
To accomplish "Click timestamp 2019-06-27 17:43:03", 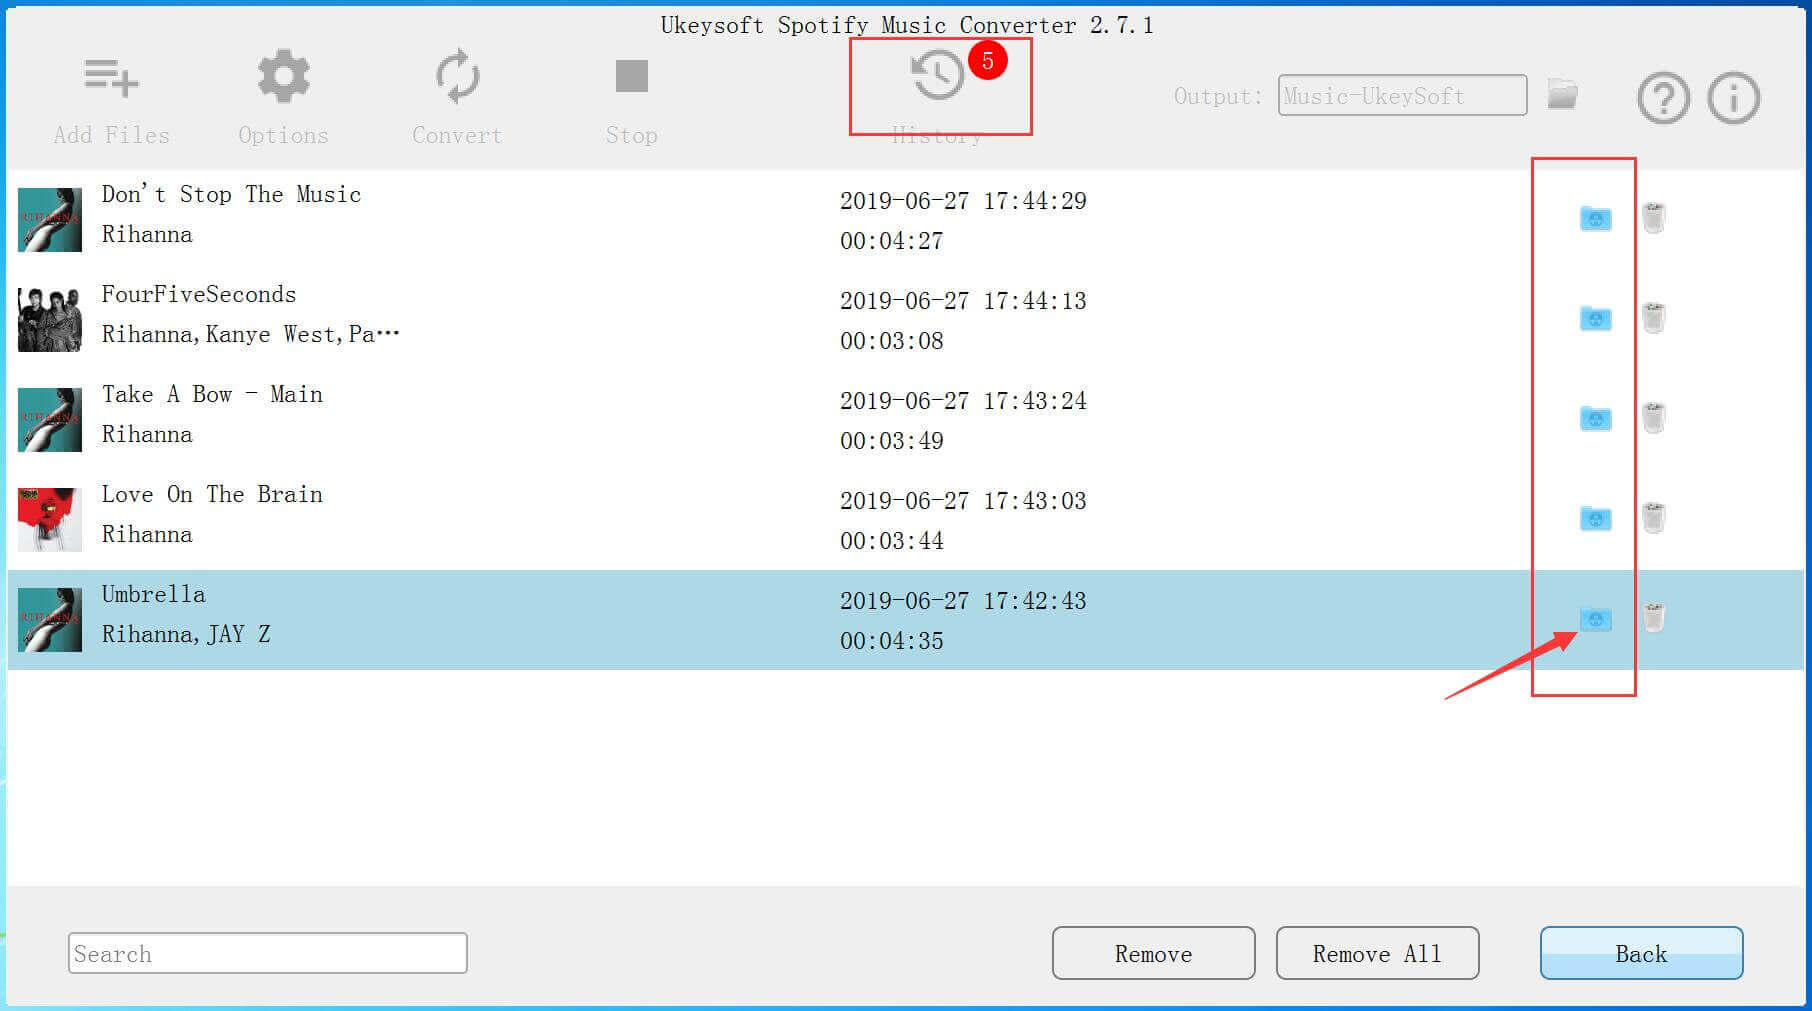I will [x=963, y=500].
